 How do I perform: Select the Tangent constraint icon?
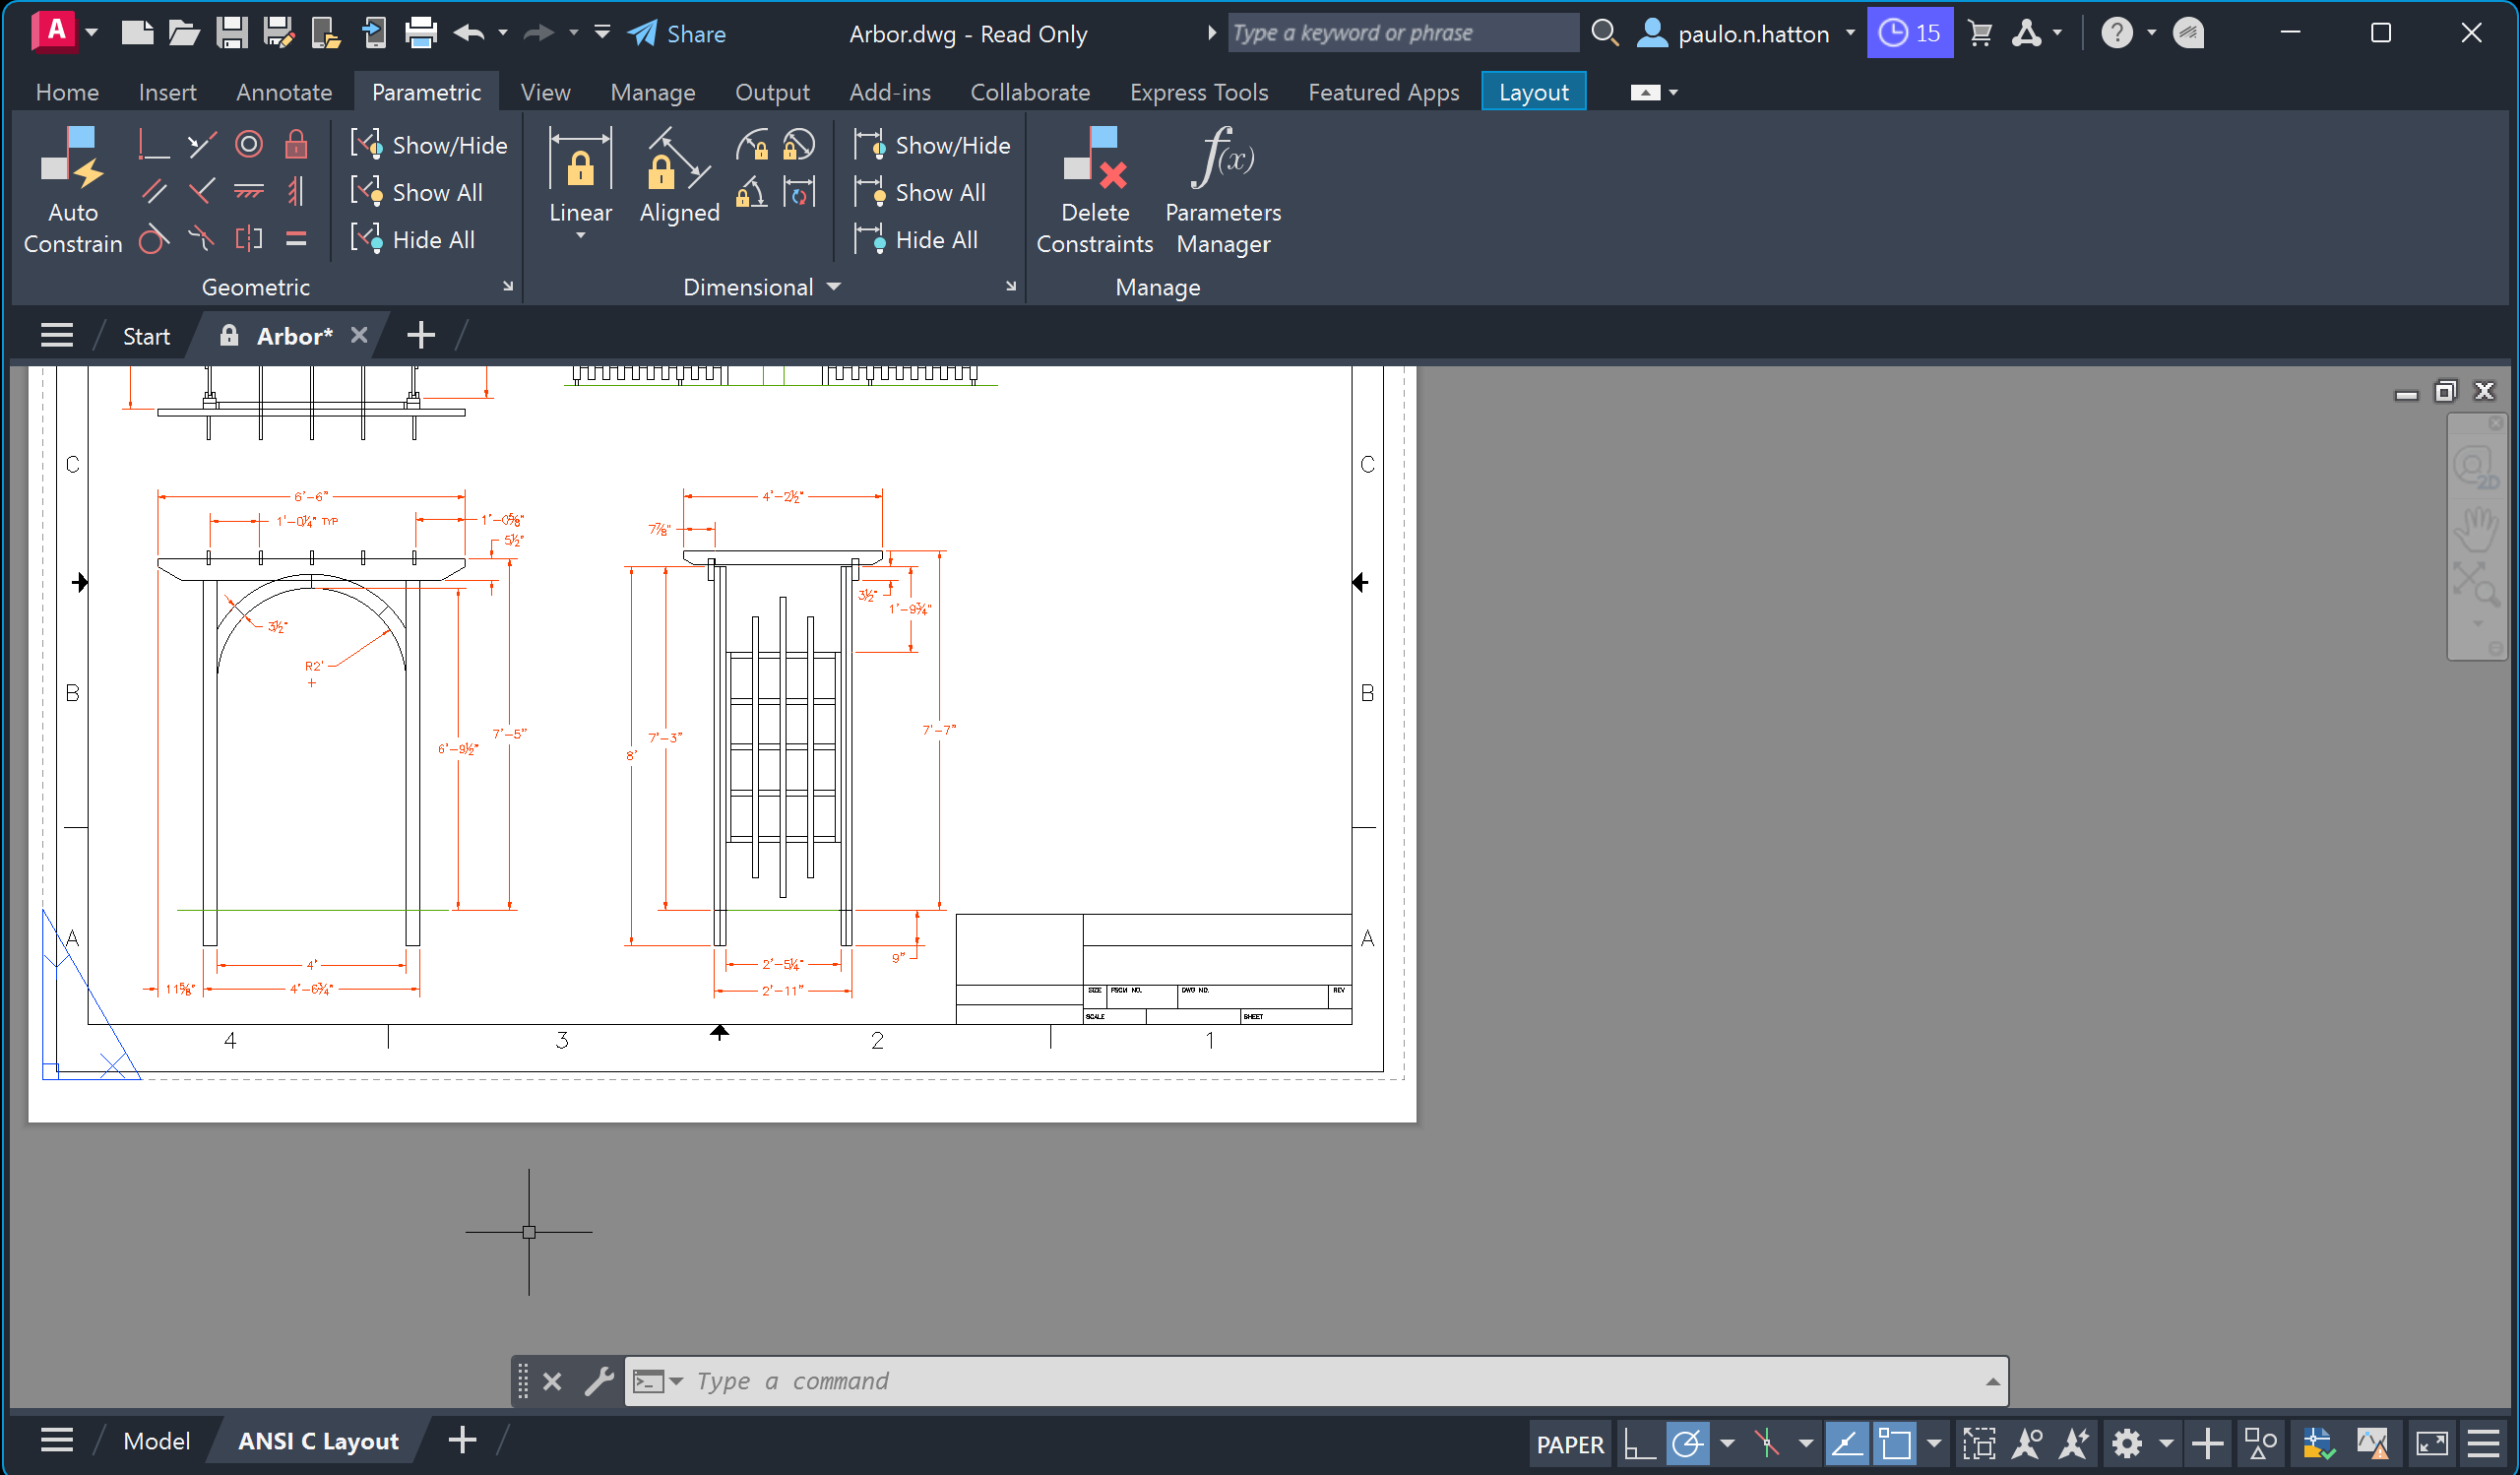pyautogui.click(x=153, y=240)
